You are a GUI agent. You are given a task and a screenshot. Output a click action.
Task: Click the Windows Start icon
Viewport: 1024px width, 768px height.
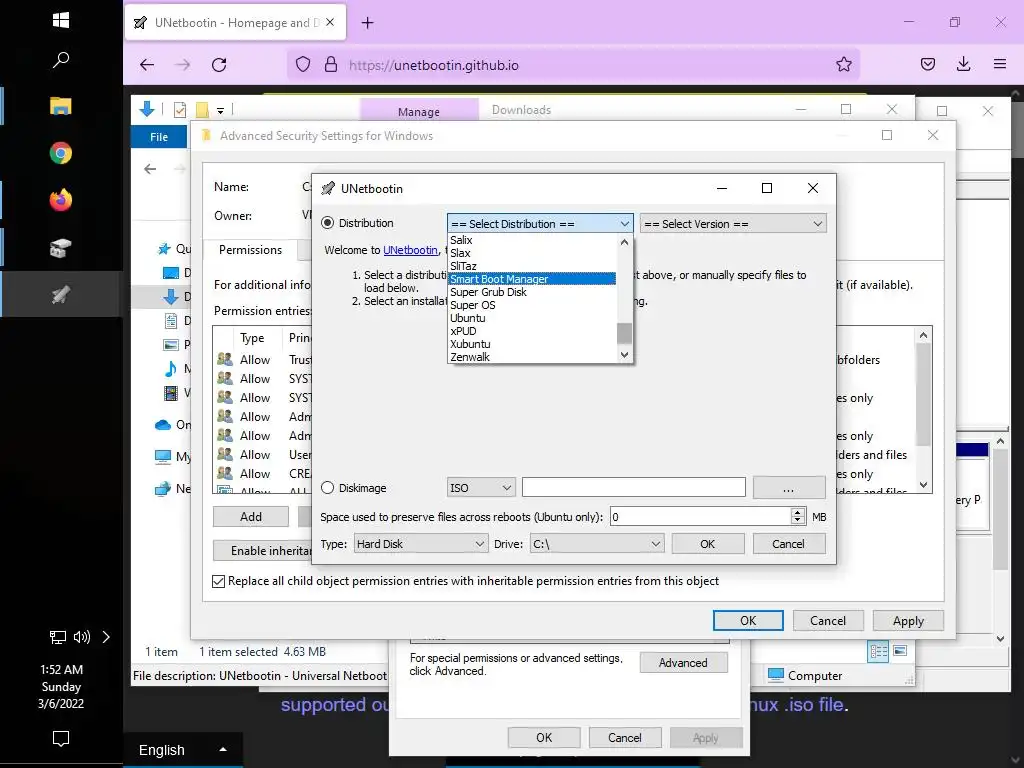[61, 20]
